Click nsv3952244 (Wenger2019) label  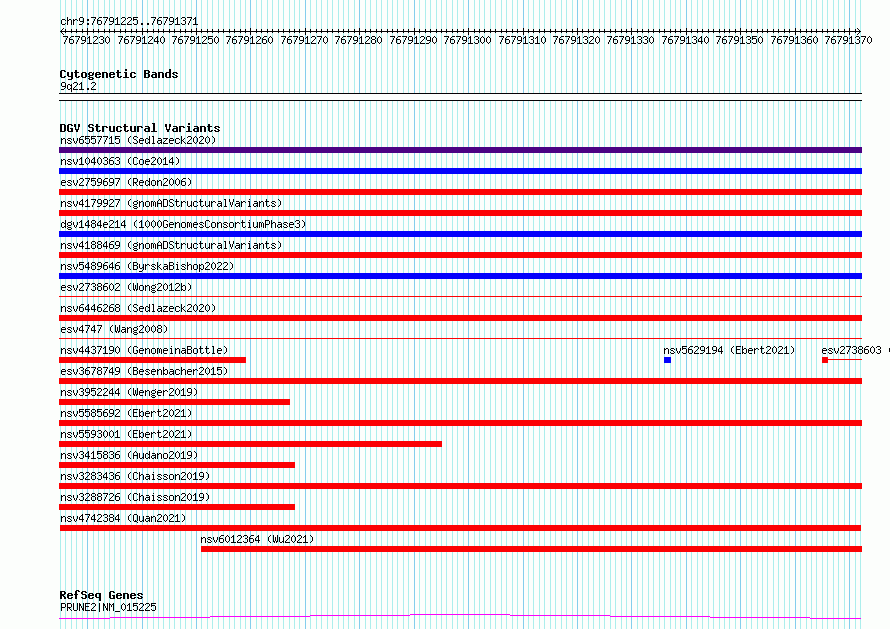pyautogui.click(x=129, y=392)
